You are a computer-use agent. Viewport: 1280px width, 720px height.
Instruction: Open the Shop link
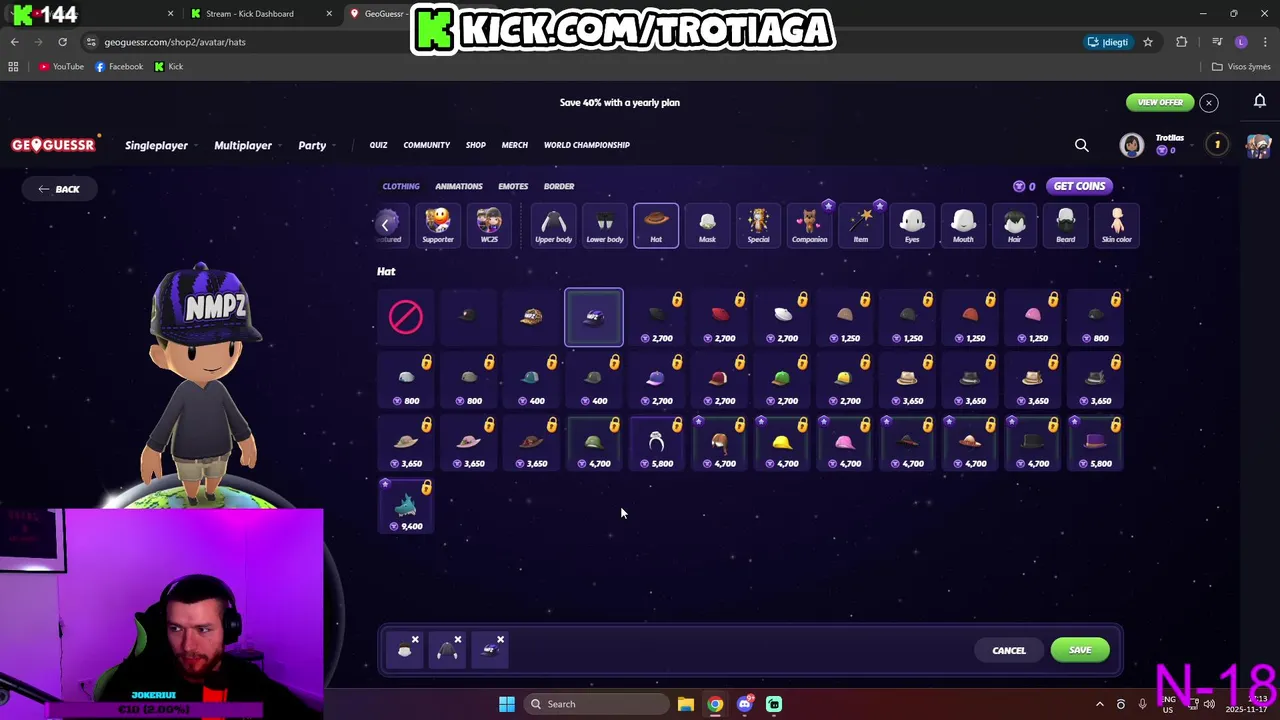(x=476, y=145)
